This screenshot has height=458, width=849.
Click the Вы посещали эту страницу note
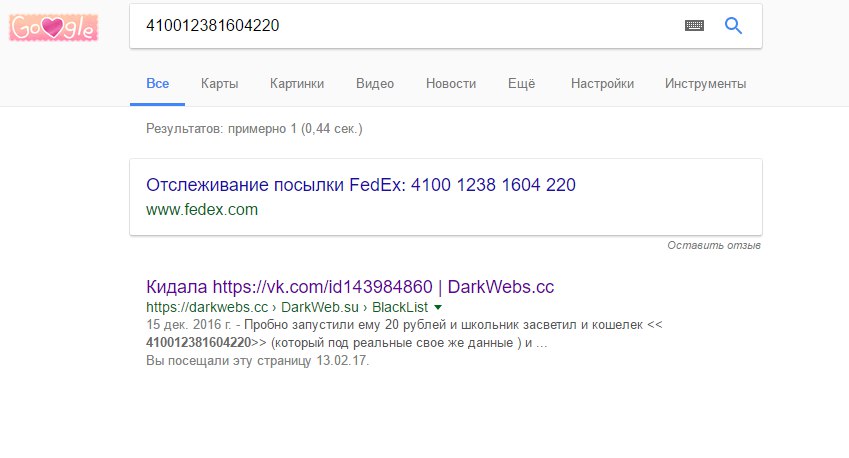coord(257,361)
